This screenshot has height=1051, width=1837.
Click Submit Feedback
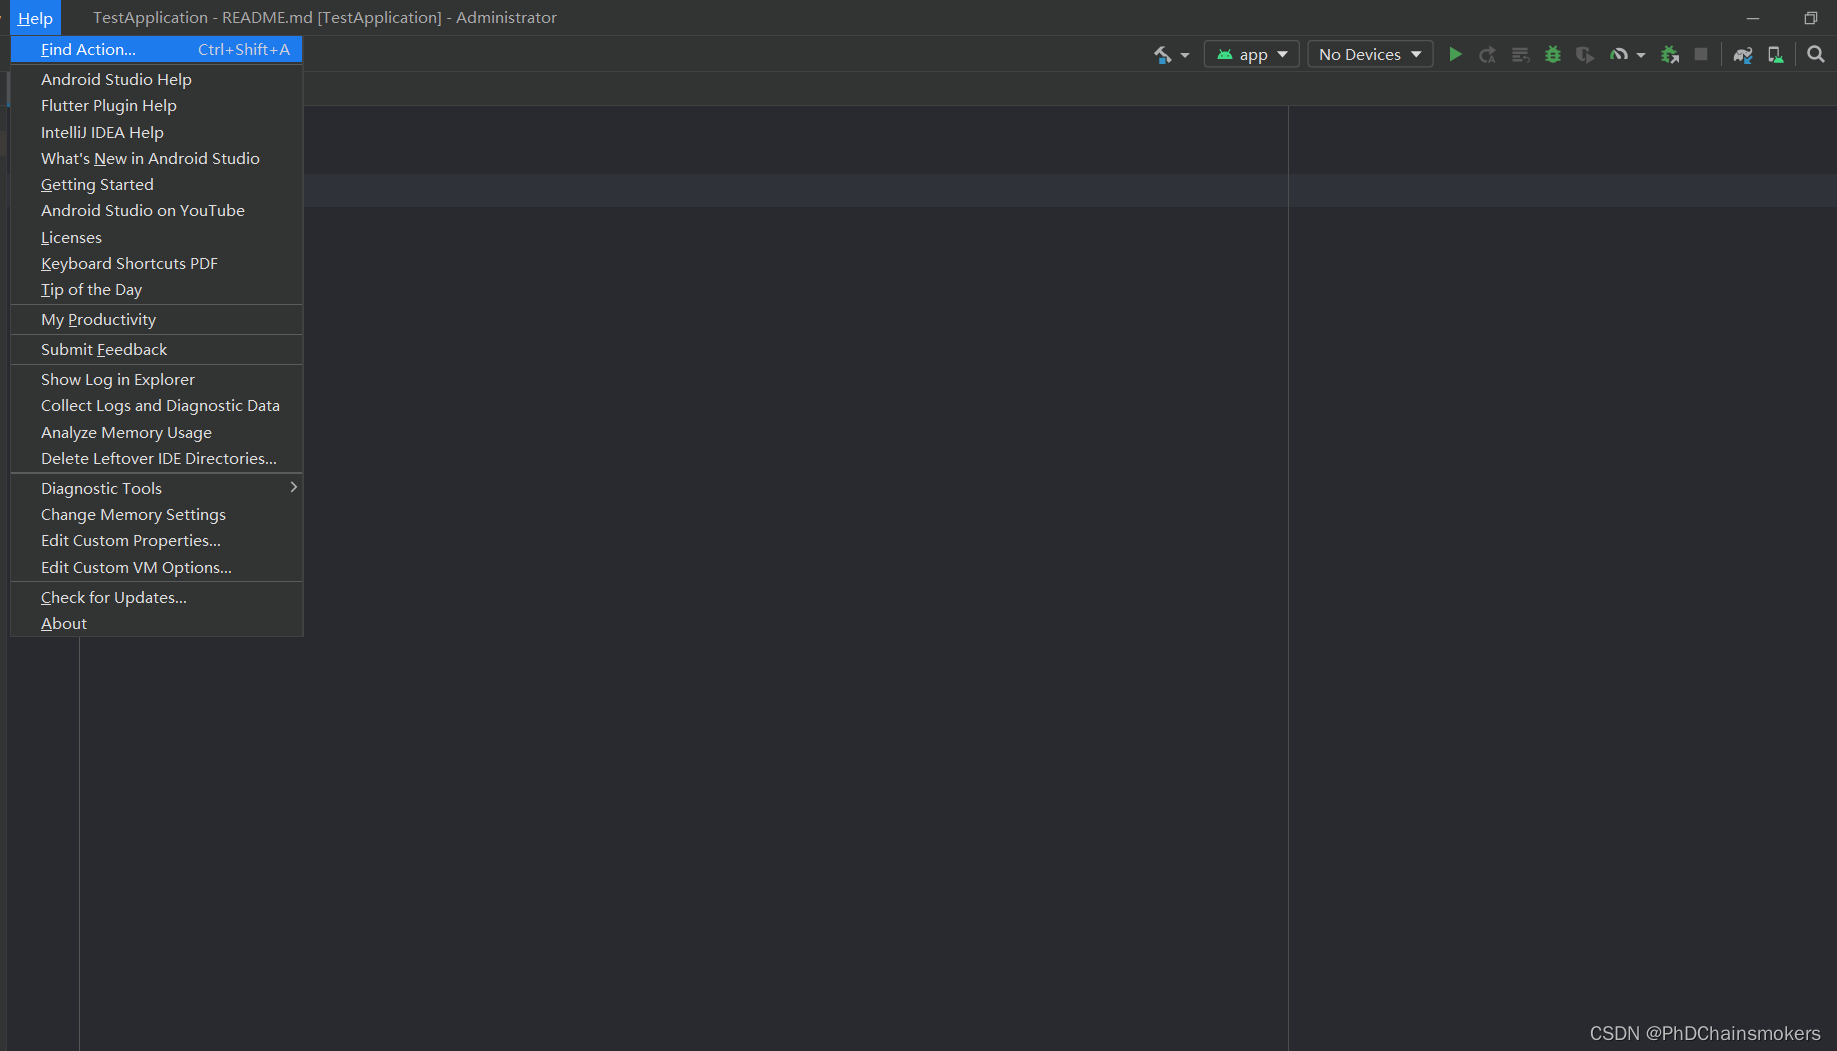(103, 349)
